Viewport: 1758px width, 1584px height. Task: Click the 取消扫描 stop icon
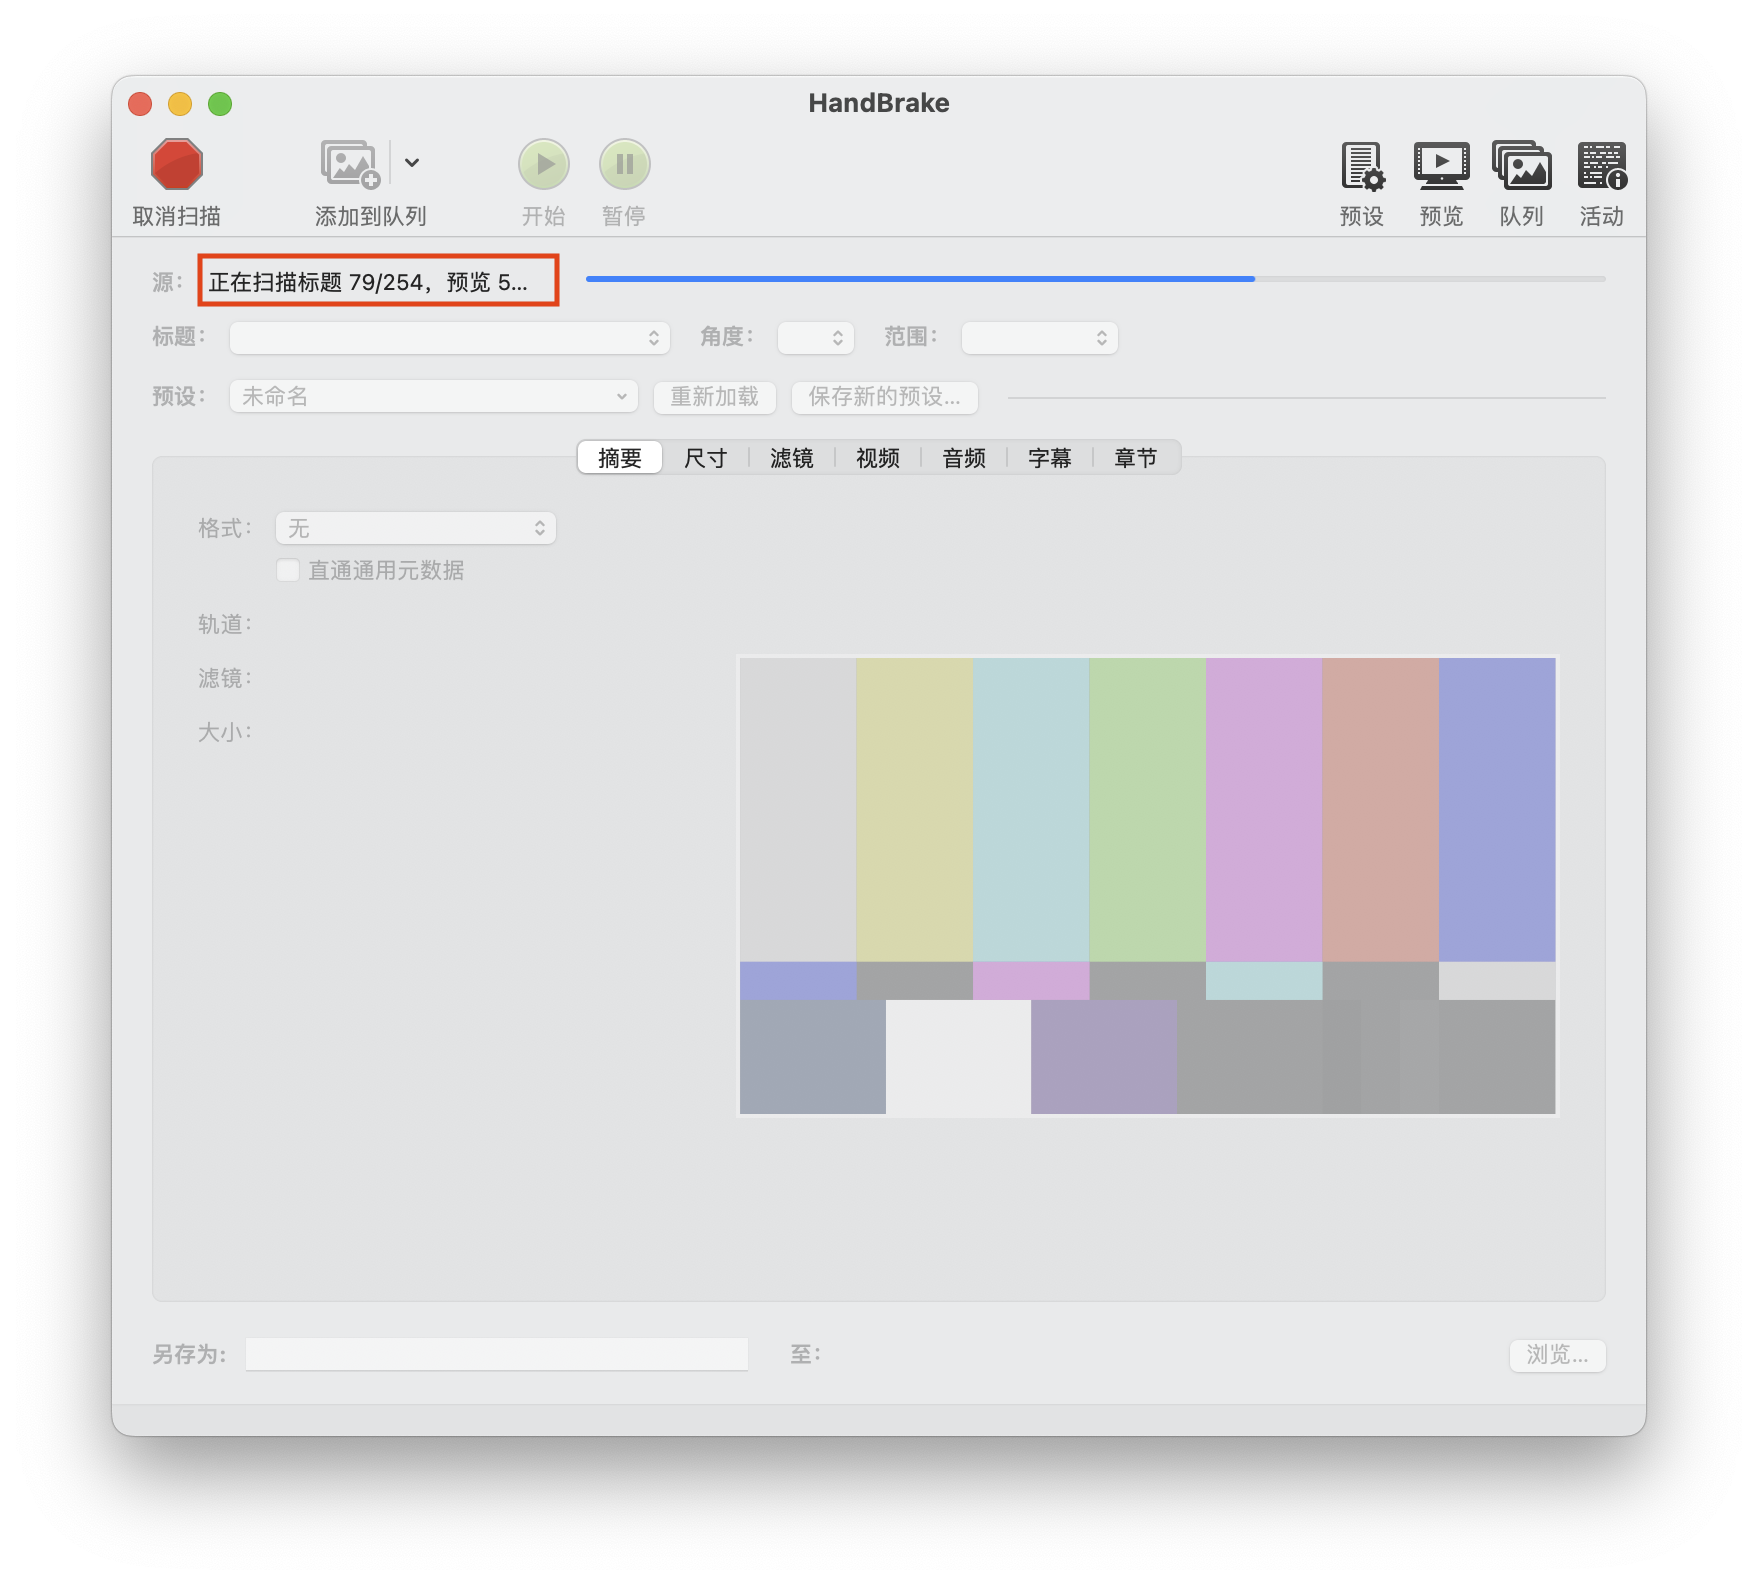175,163
